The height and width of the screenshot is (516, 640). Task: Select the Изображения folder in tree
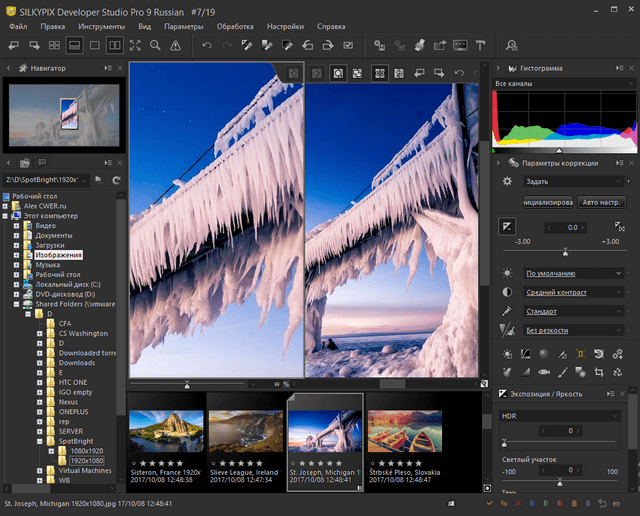coord(59,255)
